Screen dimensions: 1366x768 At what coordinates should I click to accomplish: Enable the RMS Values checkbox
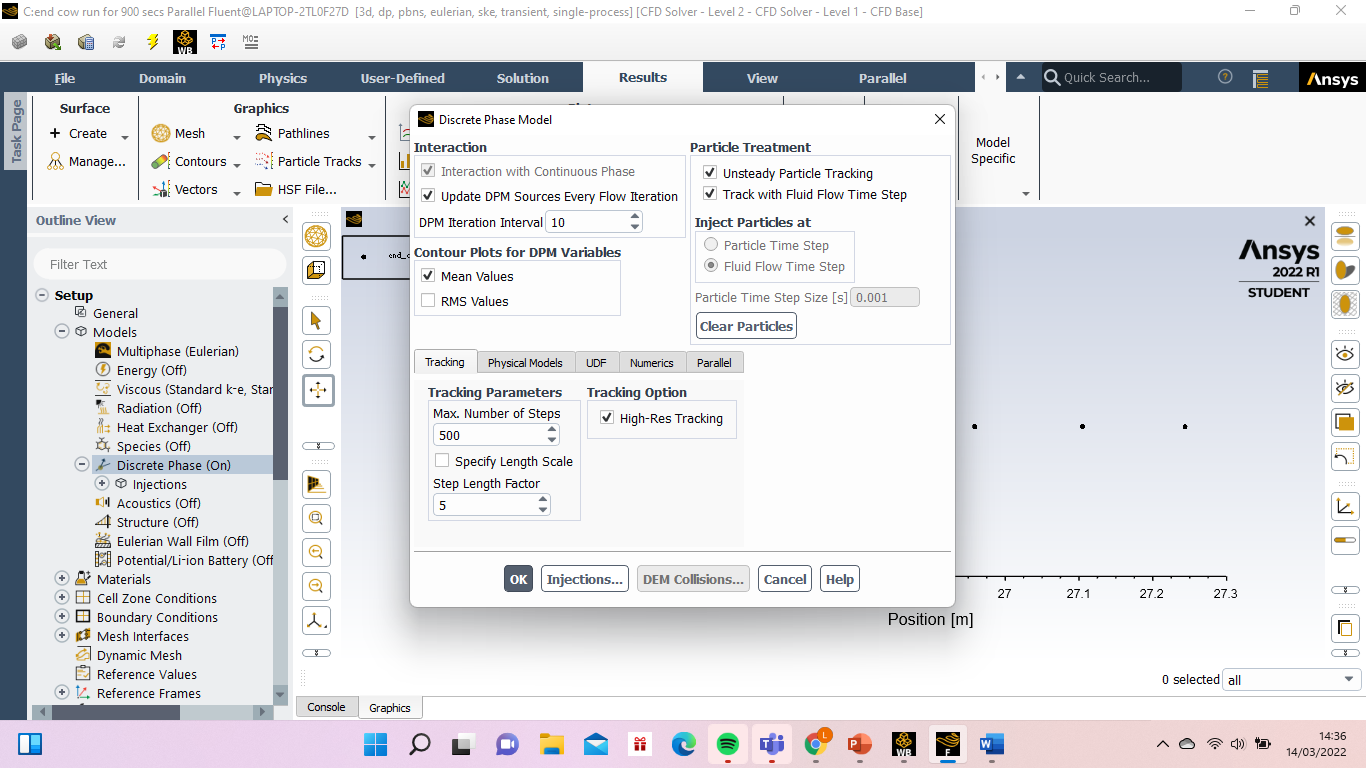click(428, 301)
